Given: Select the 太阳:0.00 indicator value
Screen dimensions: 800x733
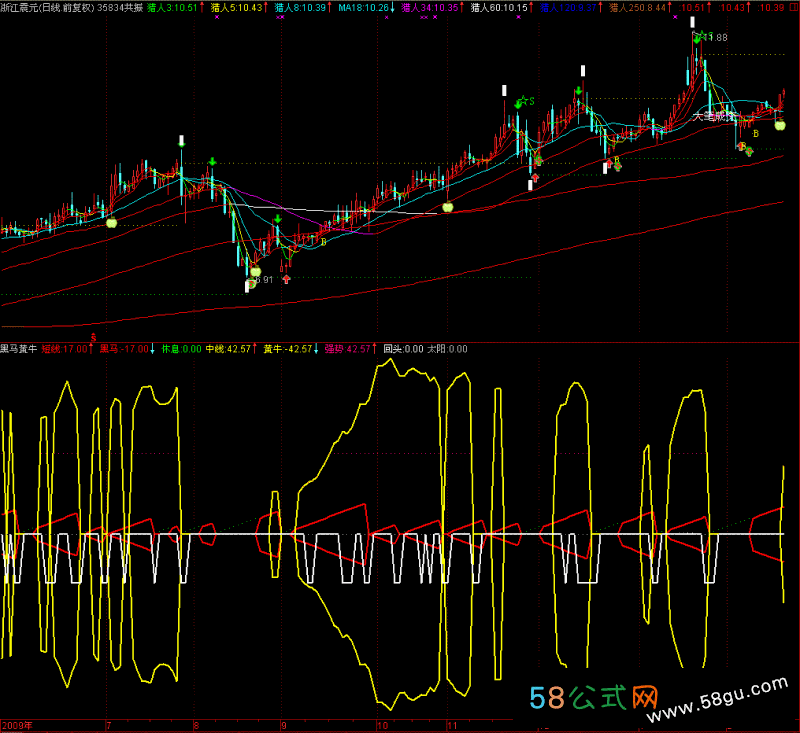Looking at the screenshot, I should (447, 349).
